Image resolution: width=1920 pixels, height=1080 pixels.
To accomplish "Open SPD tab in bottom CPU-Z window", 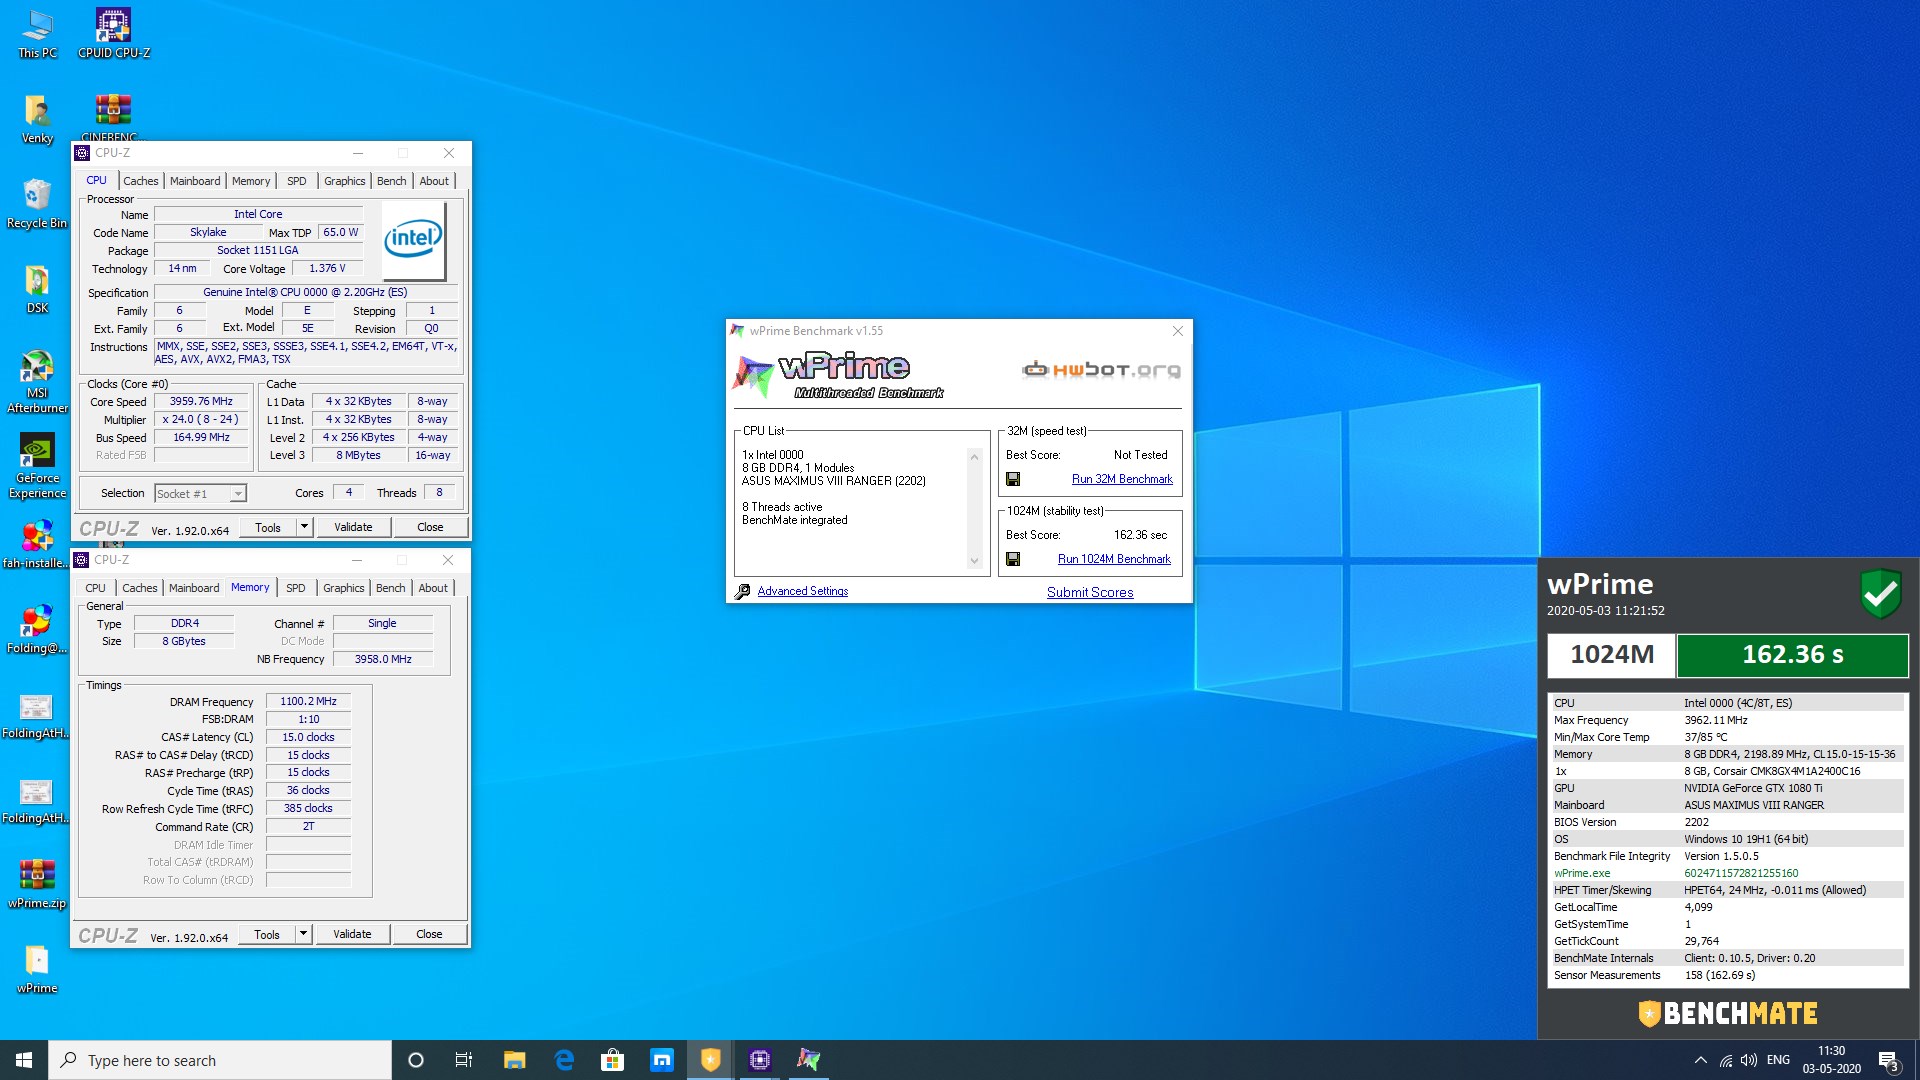I will 296,588.
